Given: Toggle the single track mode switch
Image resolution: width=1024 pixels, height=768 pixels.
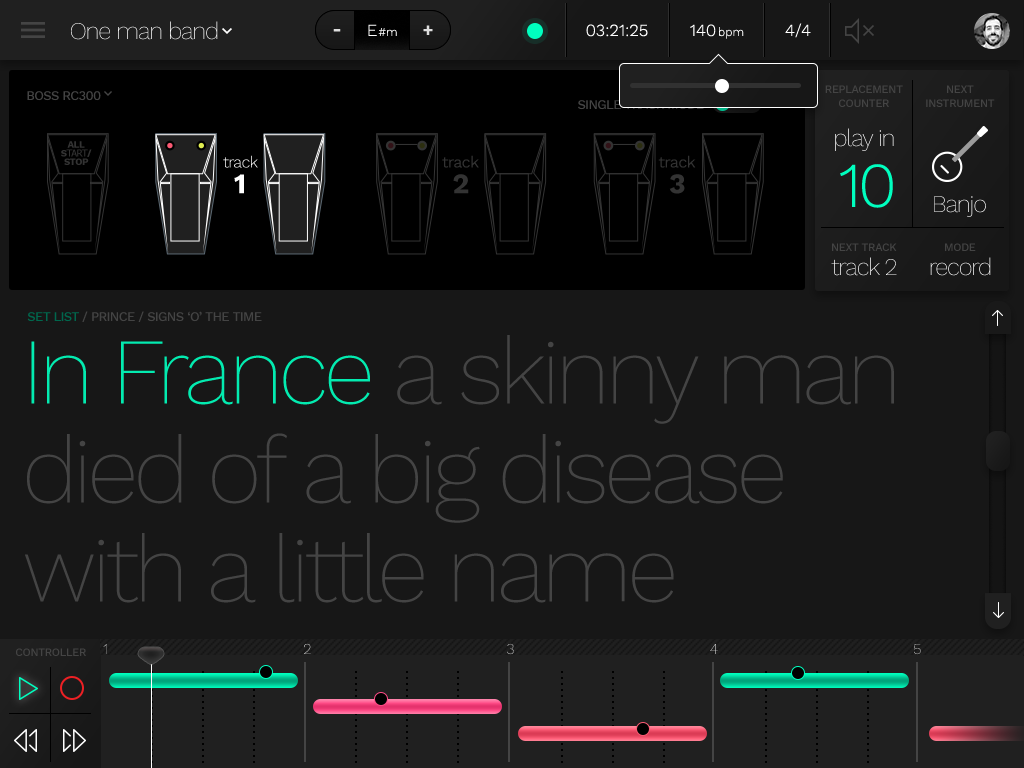Looking at the screenshot, I should pos(730,105).
